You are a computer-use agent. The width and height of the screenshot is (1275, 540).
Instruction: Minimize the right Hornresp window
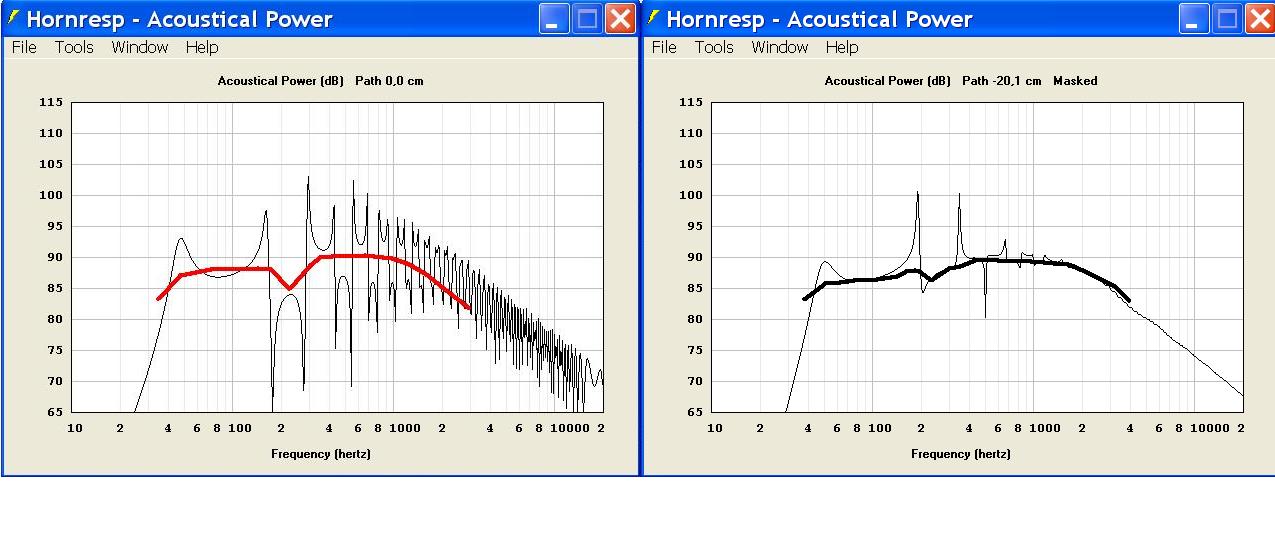tap(1195, 18)
